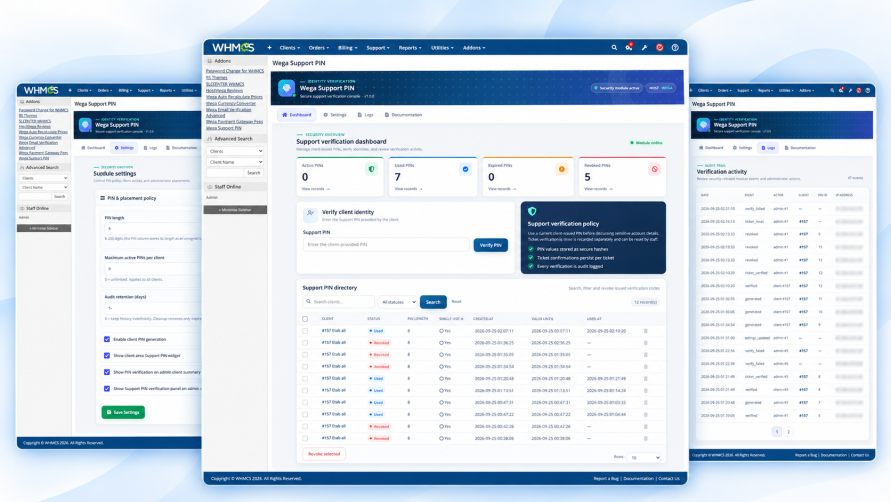Click the orange icon on Expired PINs card
Image resolution: width=891 pixels, height=502 pixels.
(561, 169)
